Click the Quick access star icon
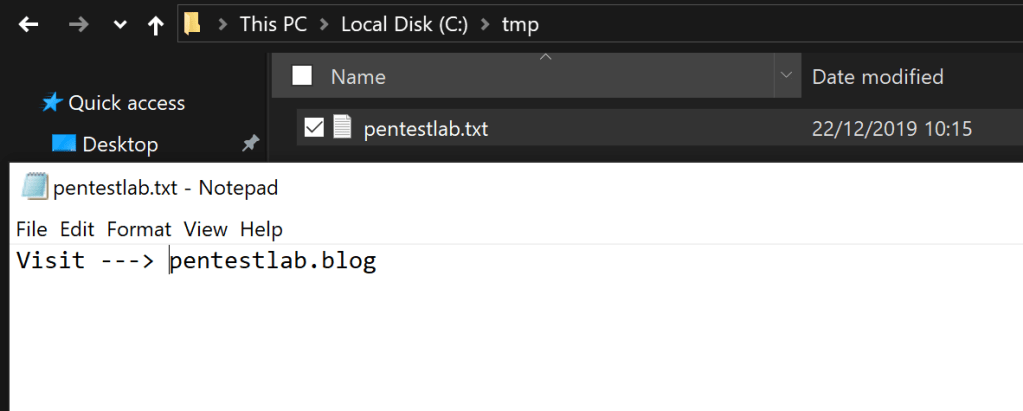This screenshot has height=411, width=1023. pos(52,102)
